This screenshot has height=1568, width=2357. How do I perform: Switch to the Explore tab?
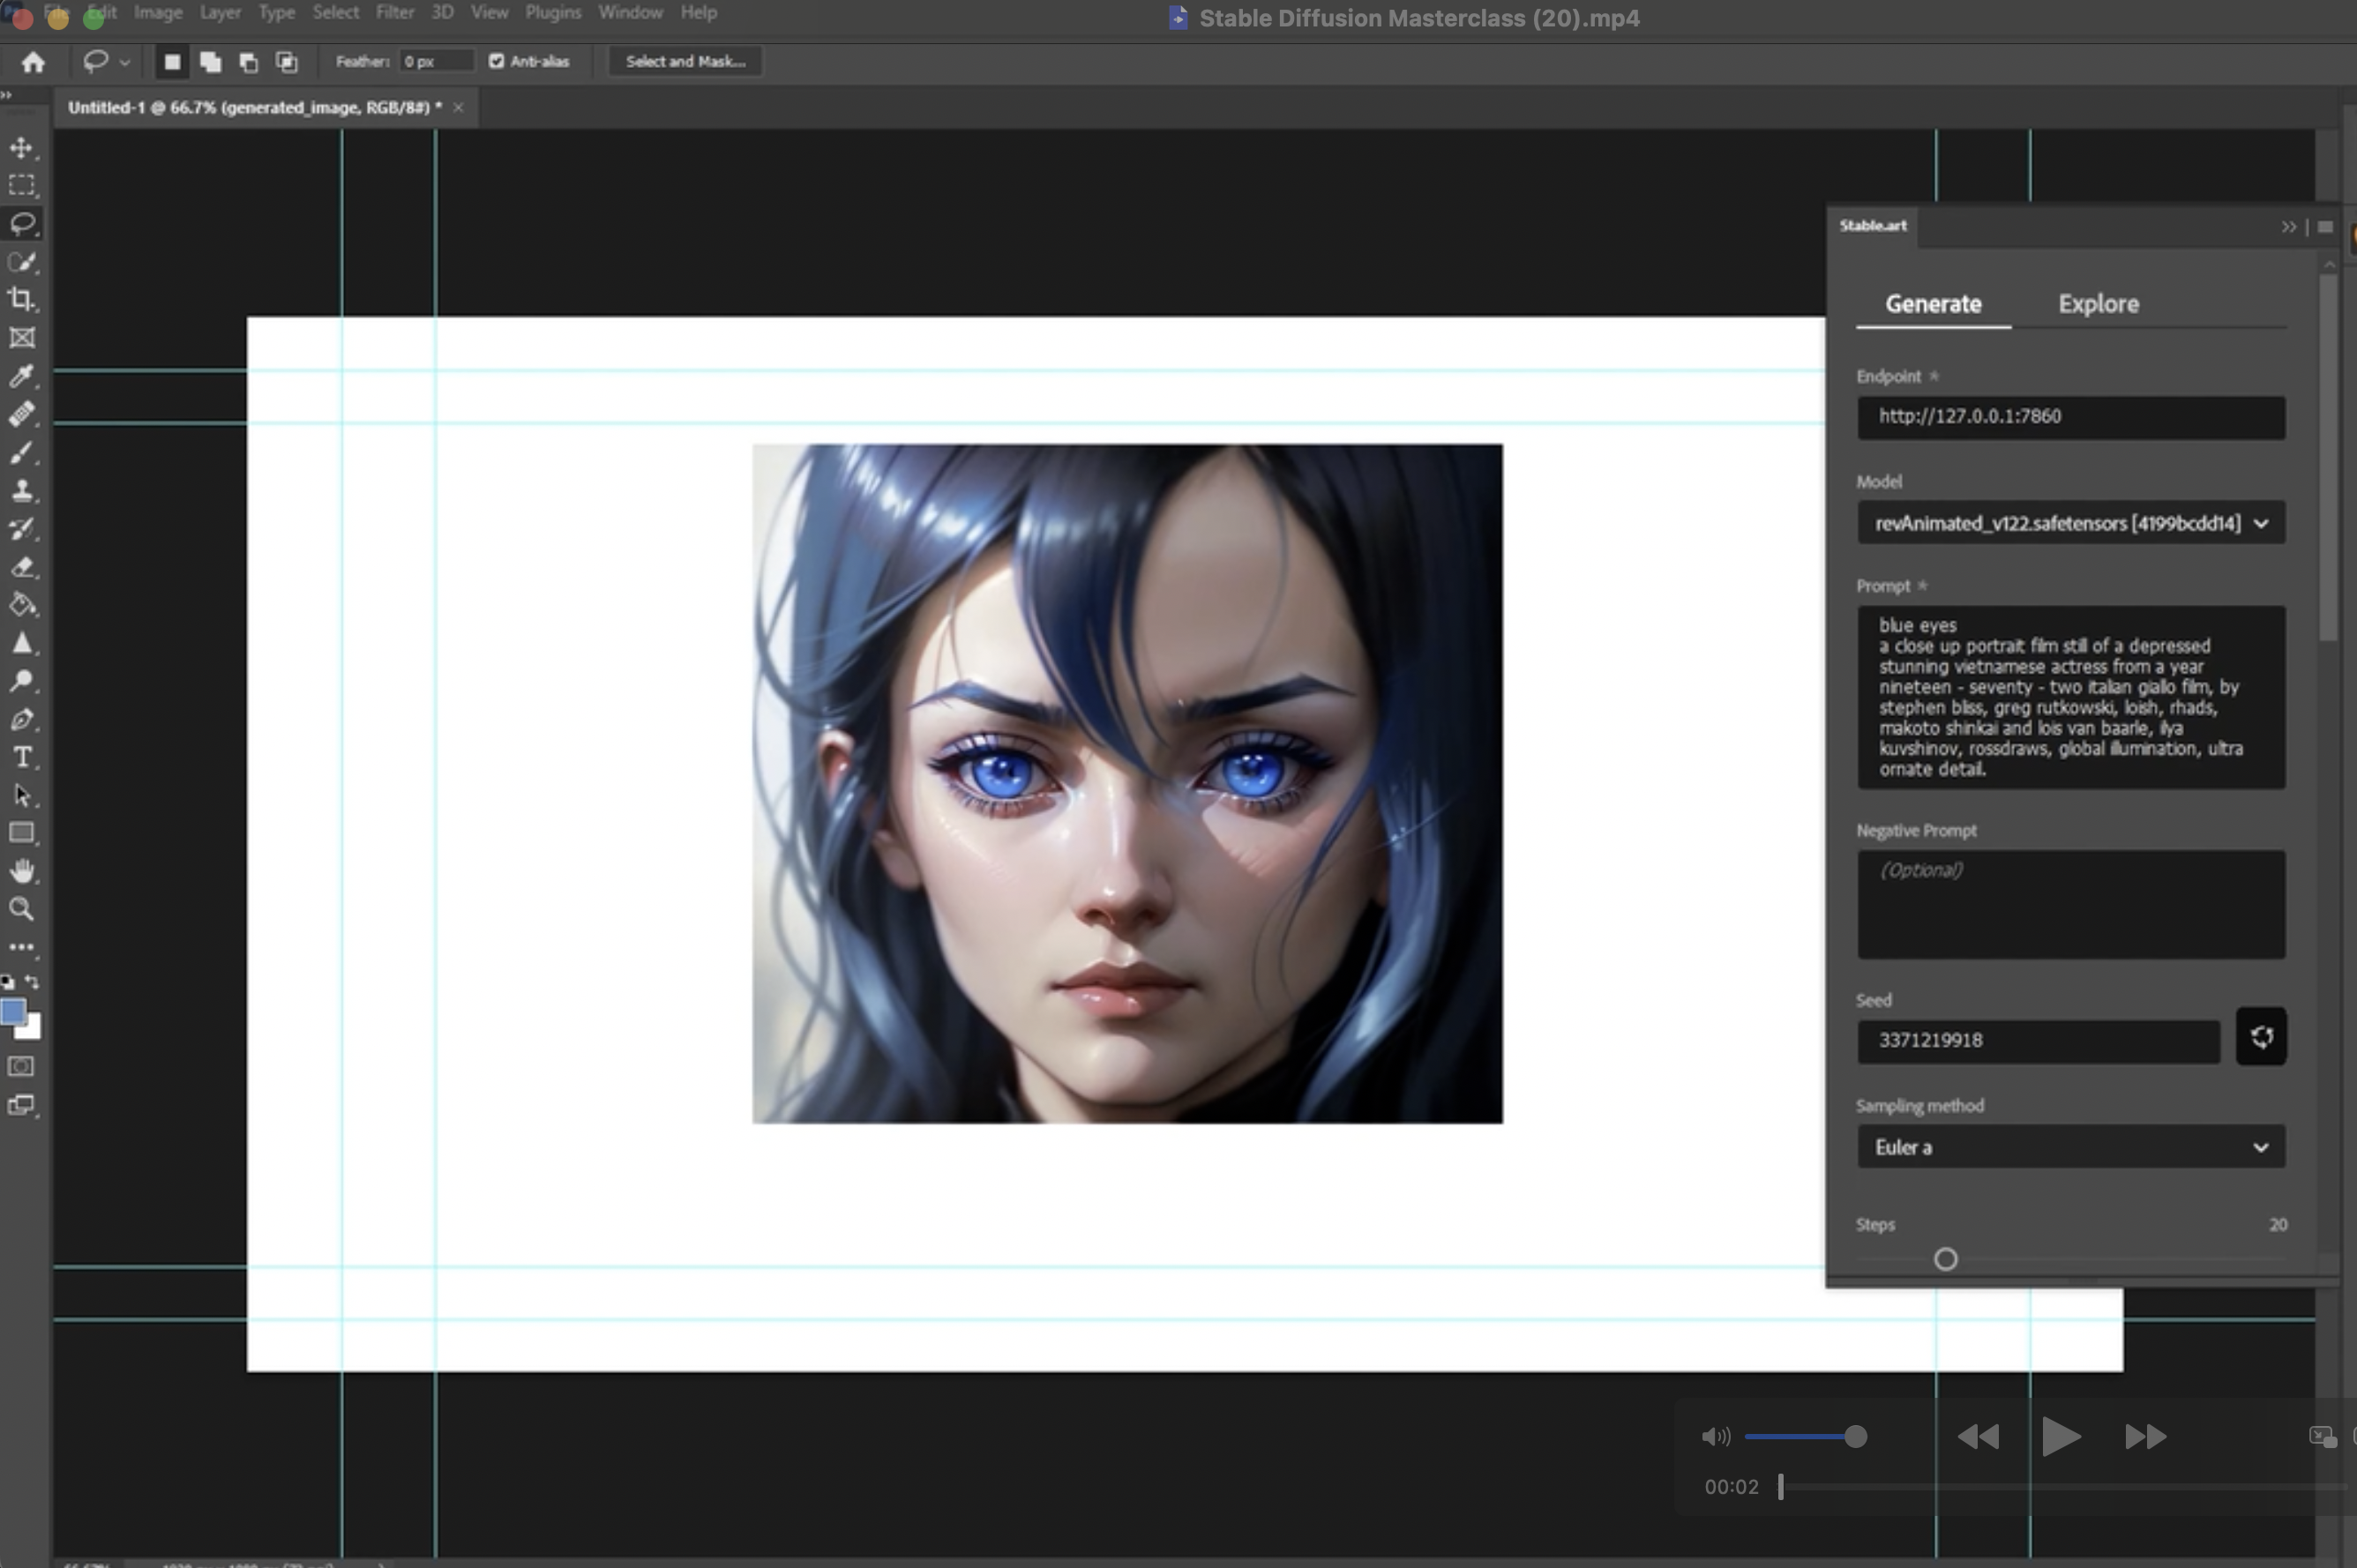click(x=2097, y=304)
